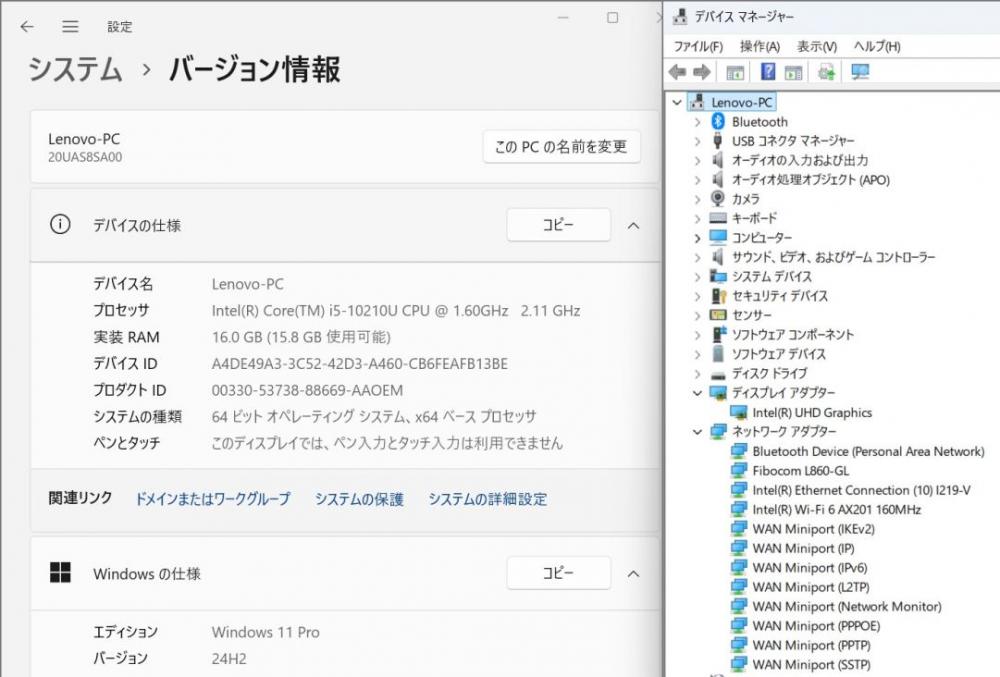Click the software components (ソフトウェア コンポーネント) icon
Image resolution: width=1000 pixels, height=677 pixels.
click(719, 334)
